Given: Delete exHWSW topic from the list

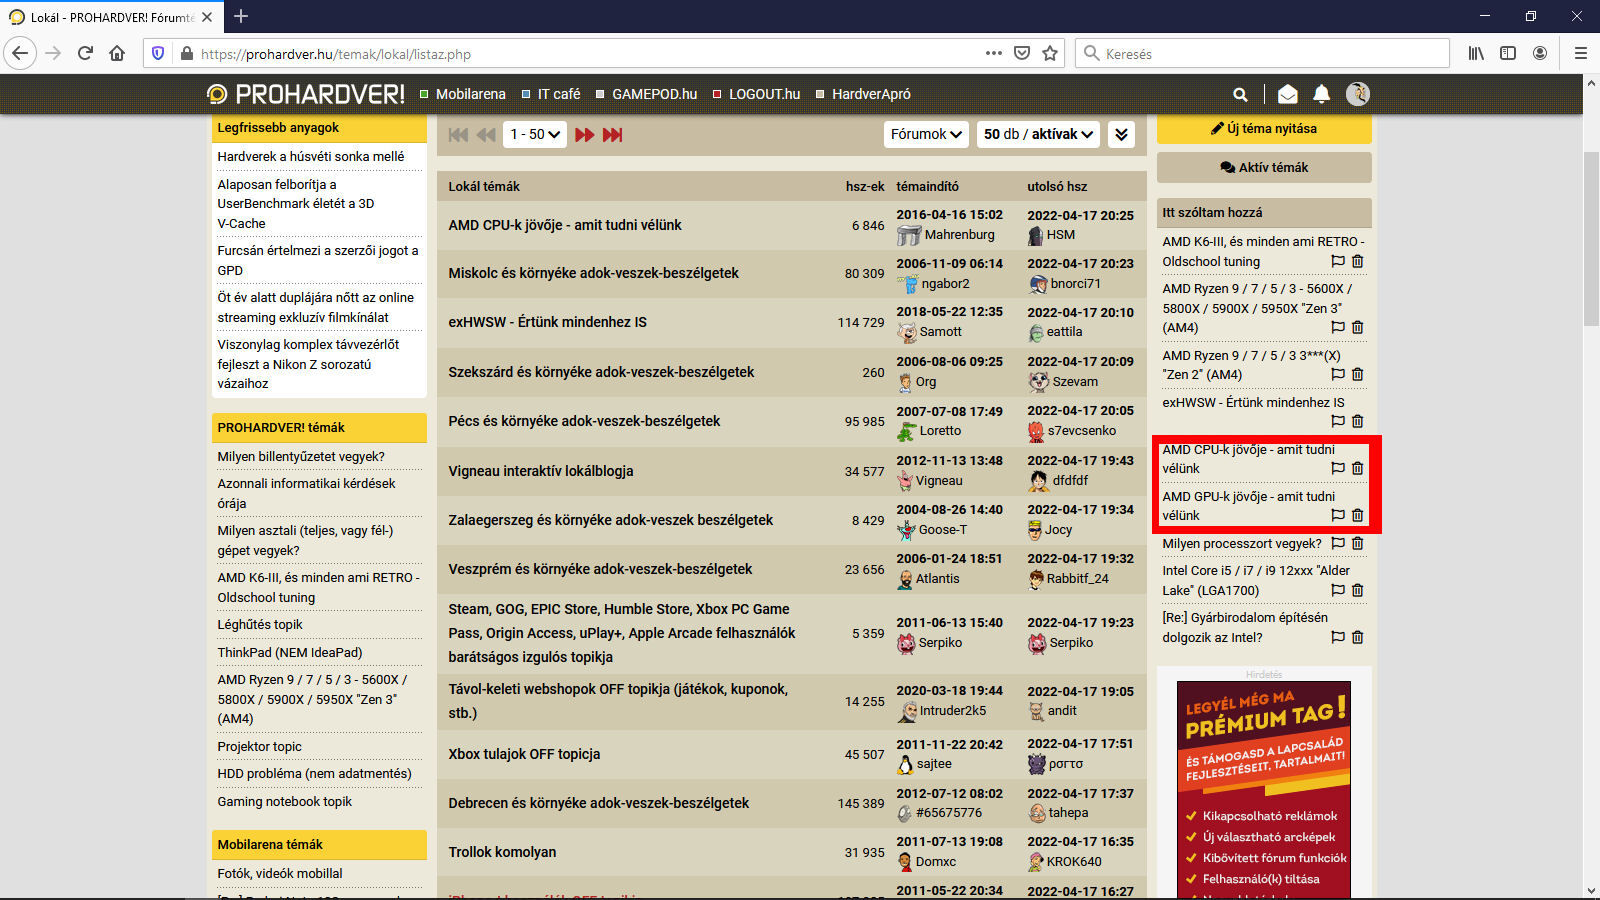Looking at the screenshot, I should [x=1358, y=421].
